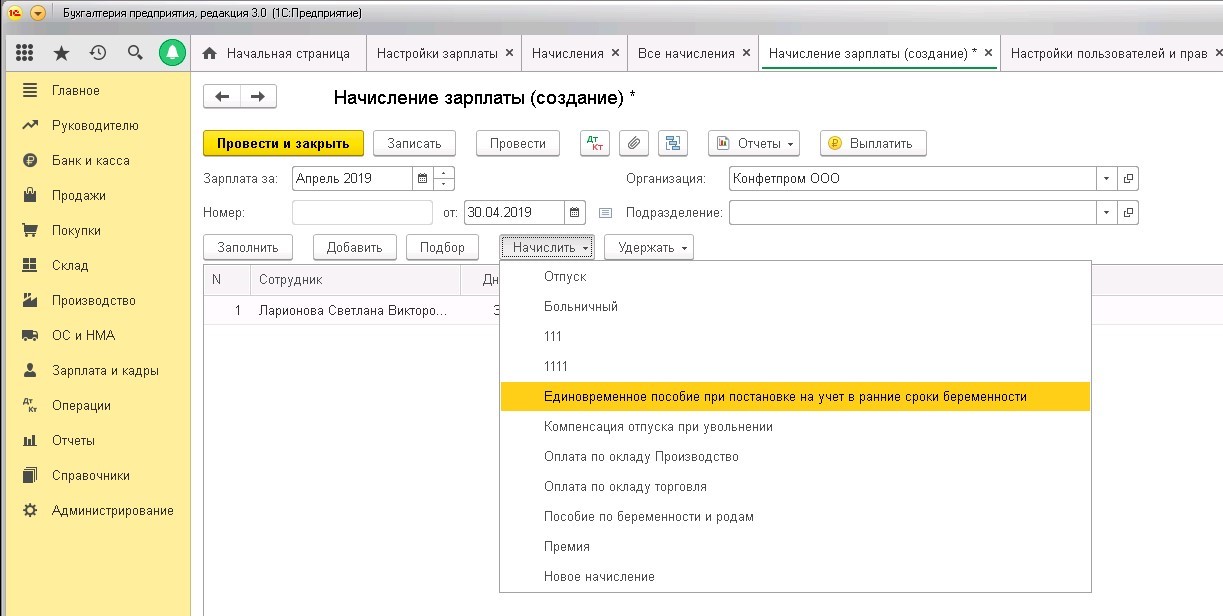Open the Удержать dropdown menu
This screenshot has width=1223, height=616.
tap(648, 247)
